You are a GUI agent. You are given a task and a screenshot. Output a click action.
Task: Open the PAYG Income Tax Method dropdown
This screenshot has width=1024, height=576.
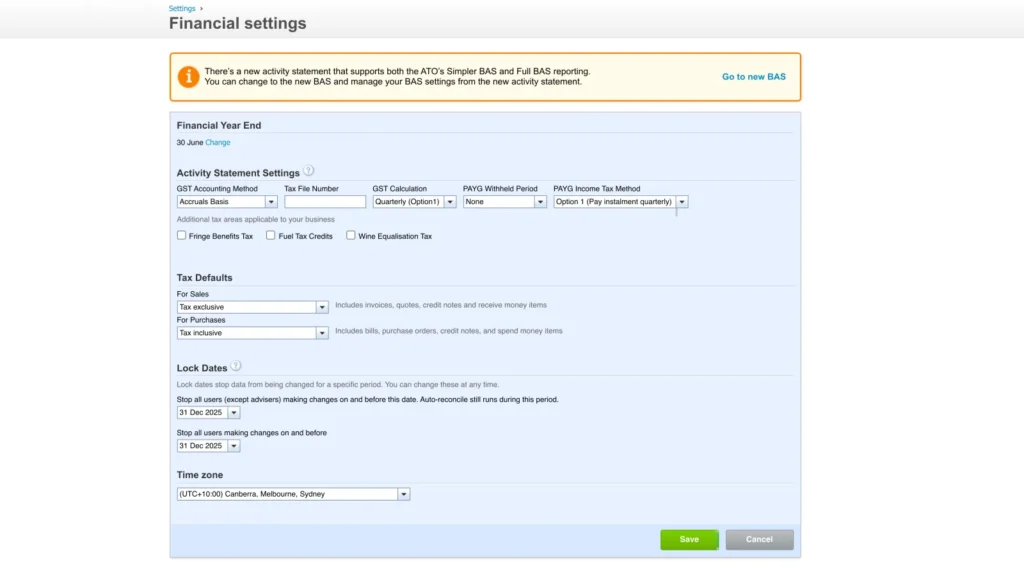click(x=681, y=201)
